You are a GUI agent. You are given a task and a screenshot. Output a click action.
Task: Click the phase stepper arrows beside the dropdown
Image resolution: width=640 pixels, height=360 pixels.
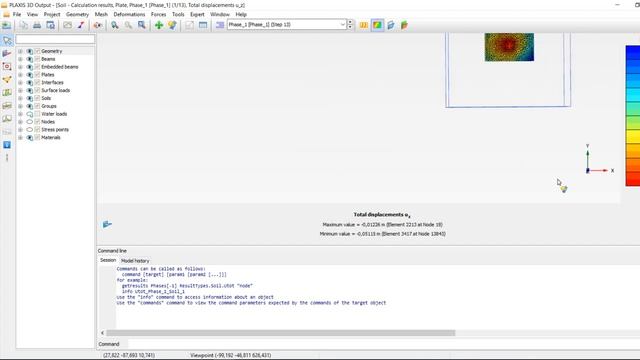click(x=350, y=25)
